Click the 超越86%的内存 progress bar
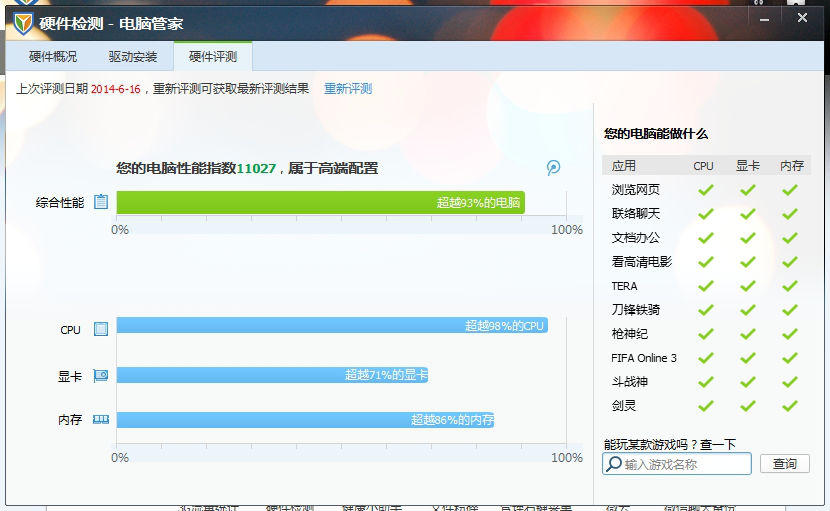 (305, 420)
